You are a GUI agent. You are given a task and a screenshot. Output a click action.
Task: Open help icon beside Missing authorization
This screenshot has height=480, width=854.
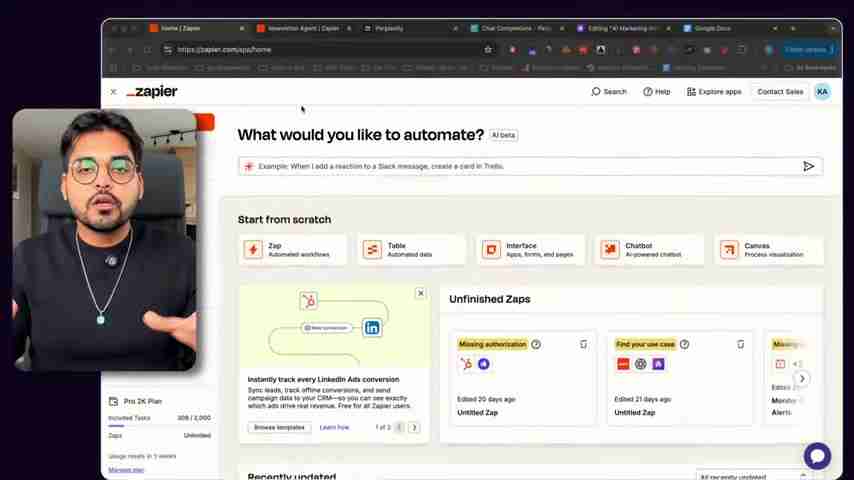[x=536, y=344]
